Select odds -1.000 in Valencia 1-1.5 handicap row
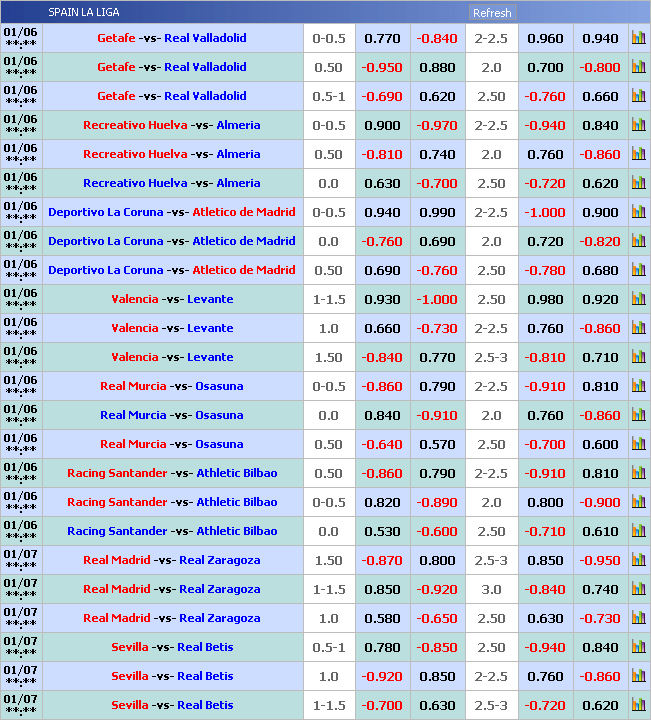Image resolution: width=651 pixels, height=720 pixels. click(437, 300)
